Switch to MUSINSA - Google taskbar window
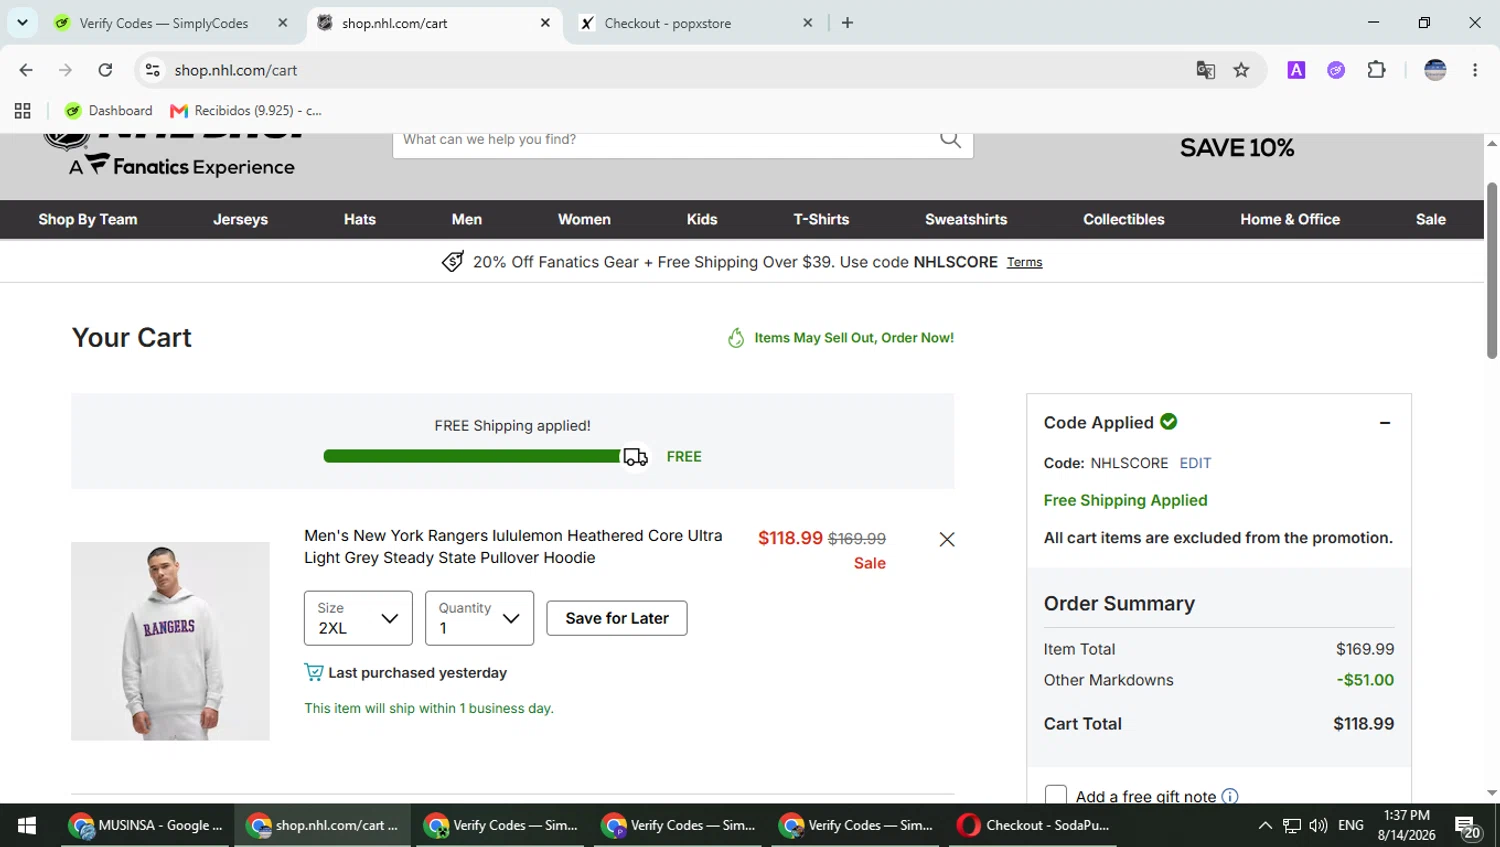This screenshot has width=1500, height=847. pos(147,825)
